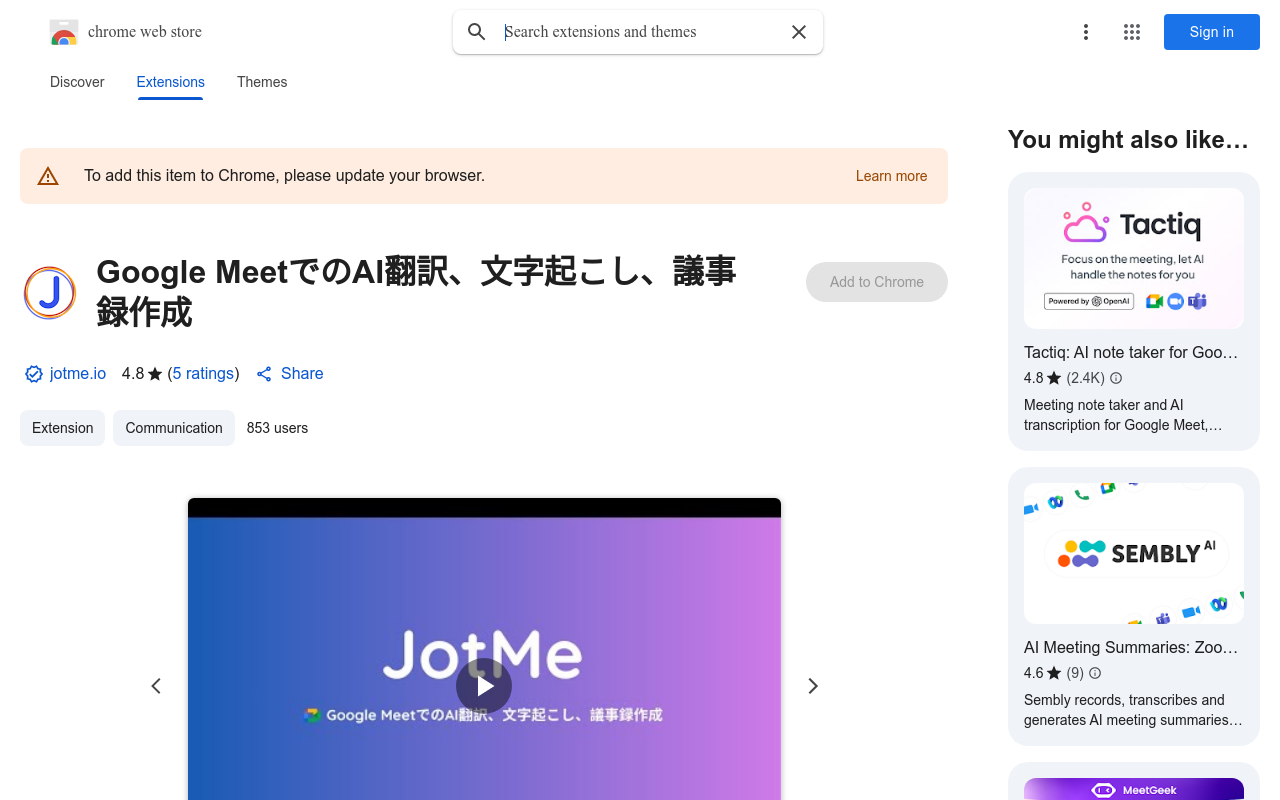Go to the Themes tab
Image resolution: width=1280 pixels, height=800 pixels.
262,82
